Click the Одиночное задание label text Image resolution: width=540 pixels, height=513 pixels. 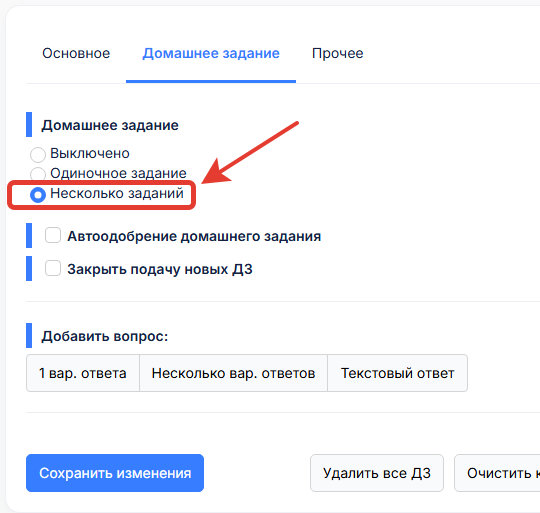tap(118, 173)
